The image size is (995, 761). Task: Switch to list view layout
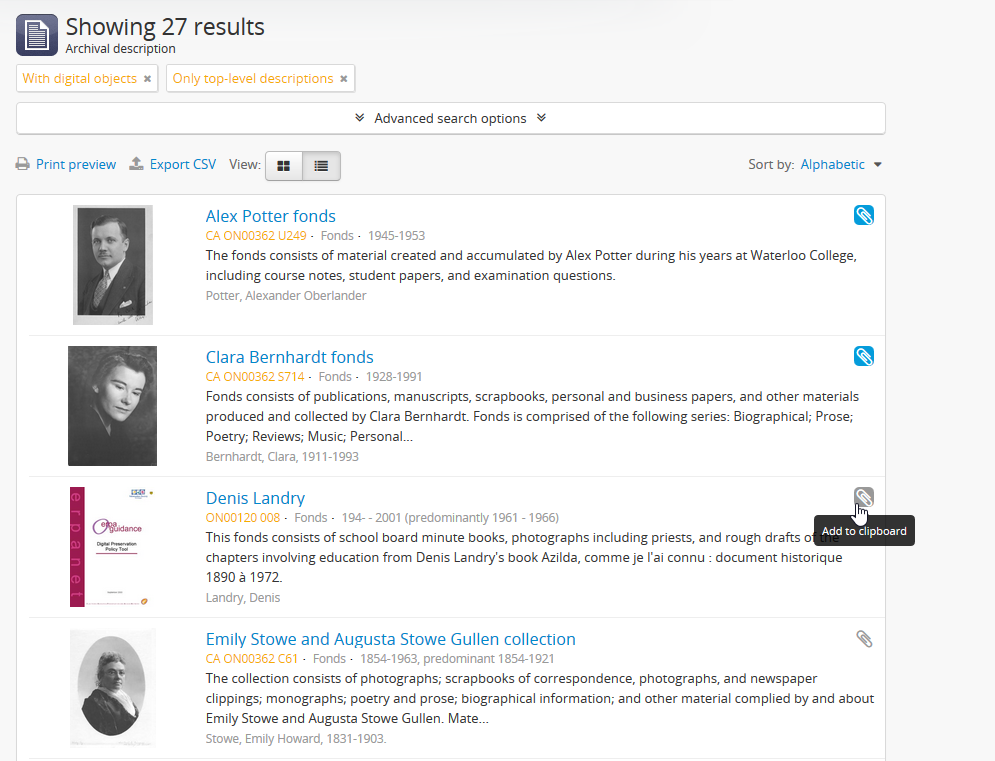321,166
